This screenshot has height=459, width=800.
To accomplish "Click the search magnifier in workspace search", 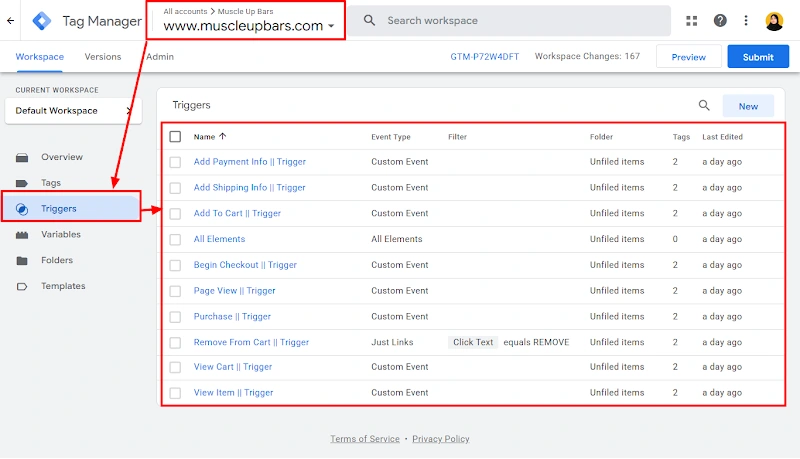I will pyautogui.click(x=369, y=20).
